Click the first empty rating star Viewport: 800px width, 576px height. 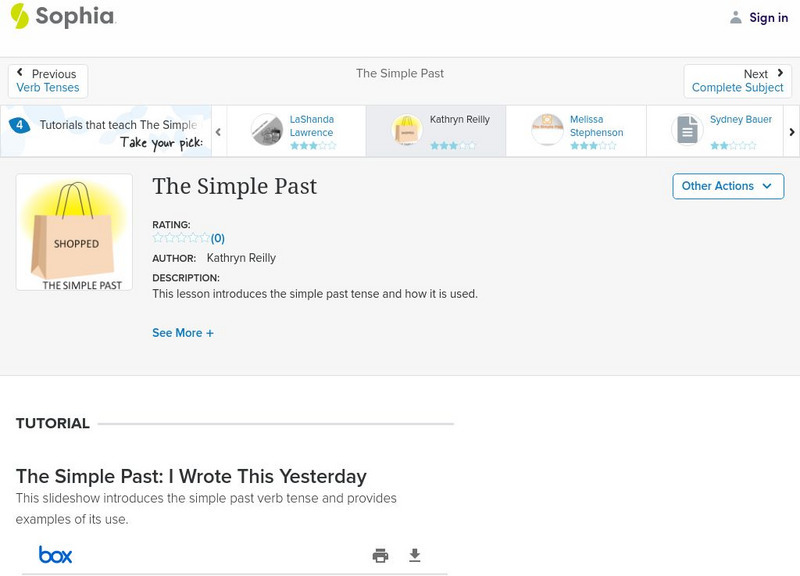pyautogui.click(x=156, y=238)
